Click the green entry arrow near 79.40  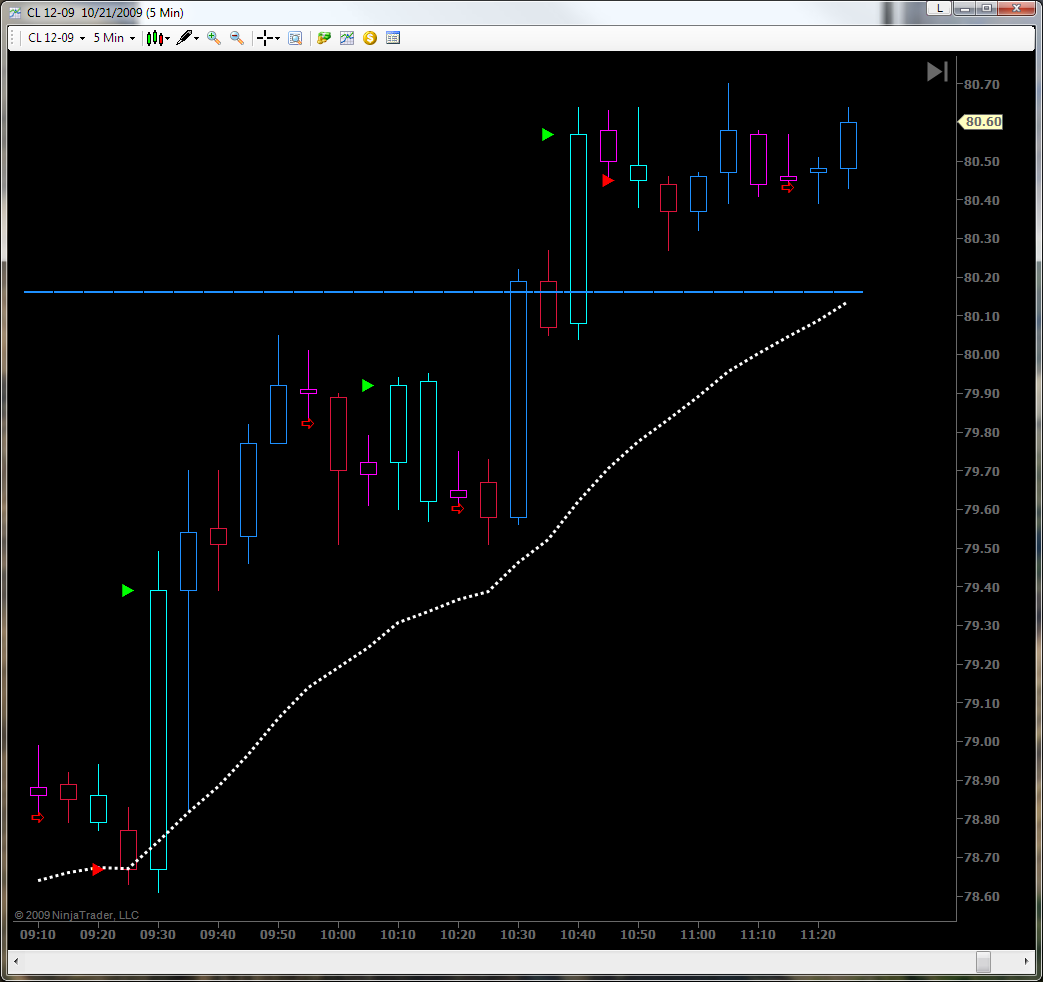pyautogui.click(x=128, y=590)
